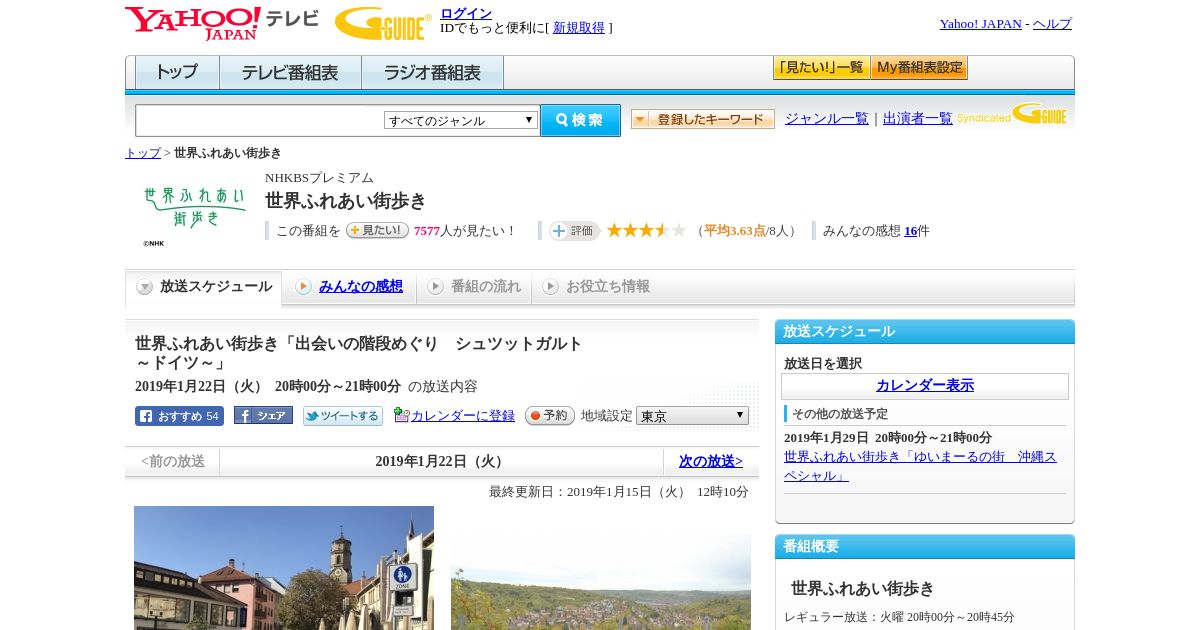Click the 2019年1月29日 20時00分～21時00分 schedule text
1200x630 pixels.
click(888, 438)
